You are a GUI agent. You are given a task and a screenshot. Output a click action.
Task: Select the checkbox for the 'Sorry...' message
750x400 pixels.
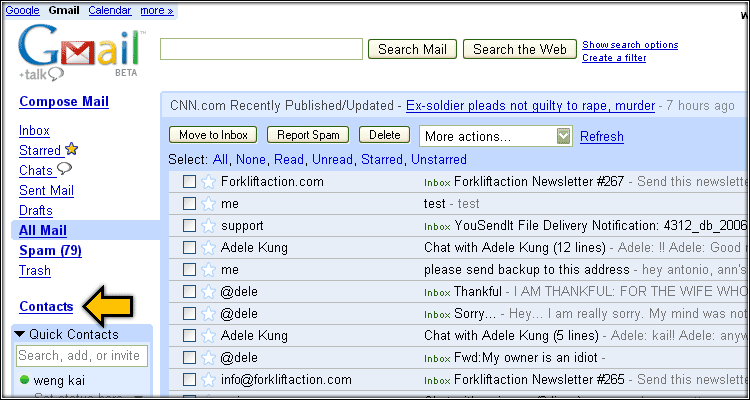click(189, 314)
